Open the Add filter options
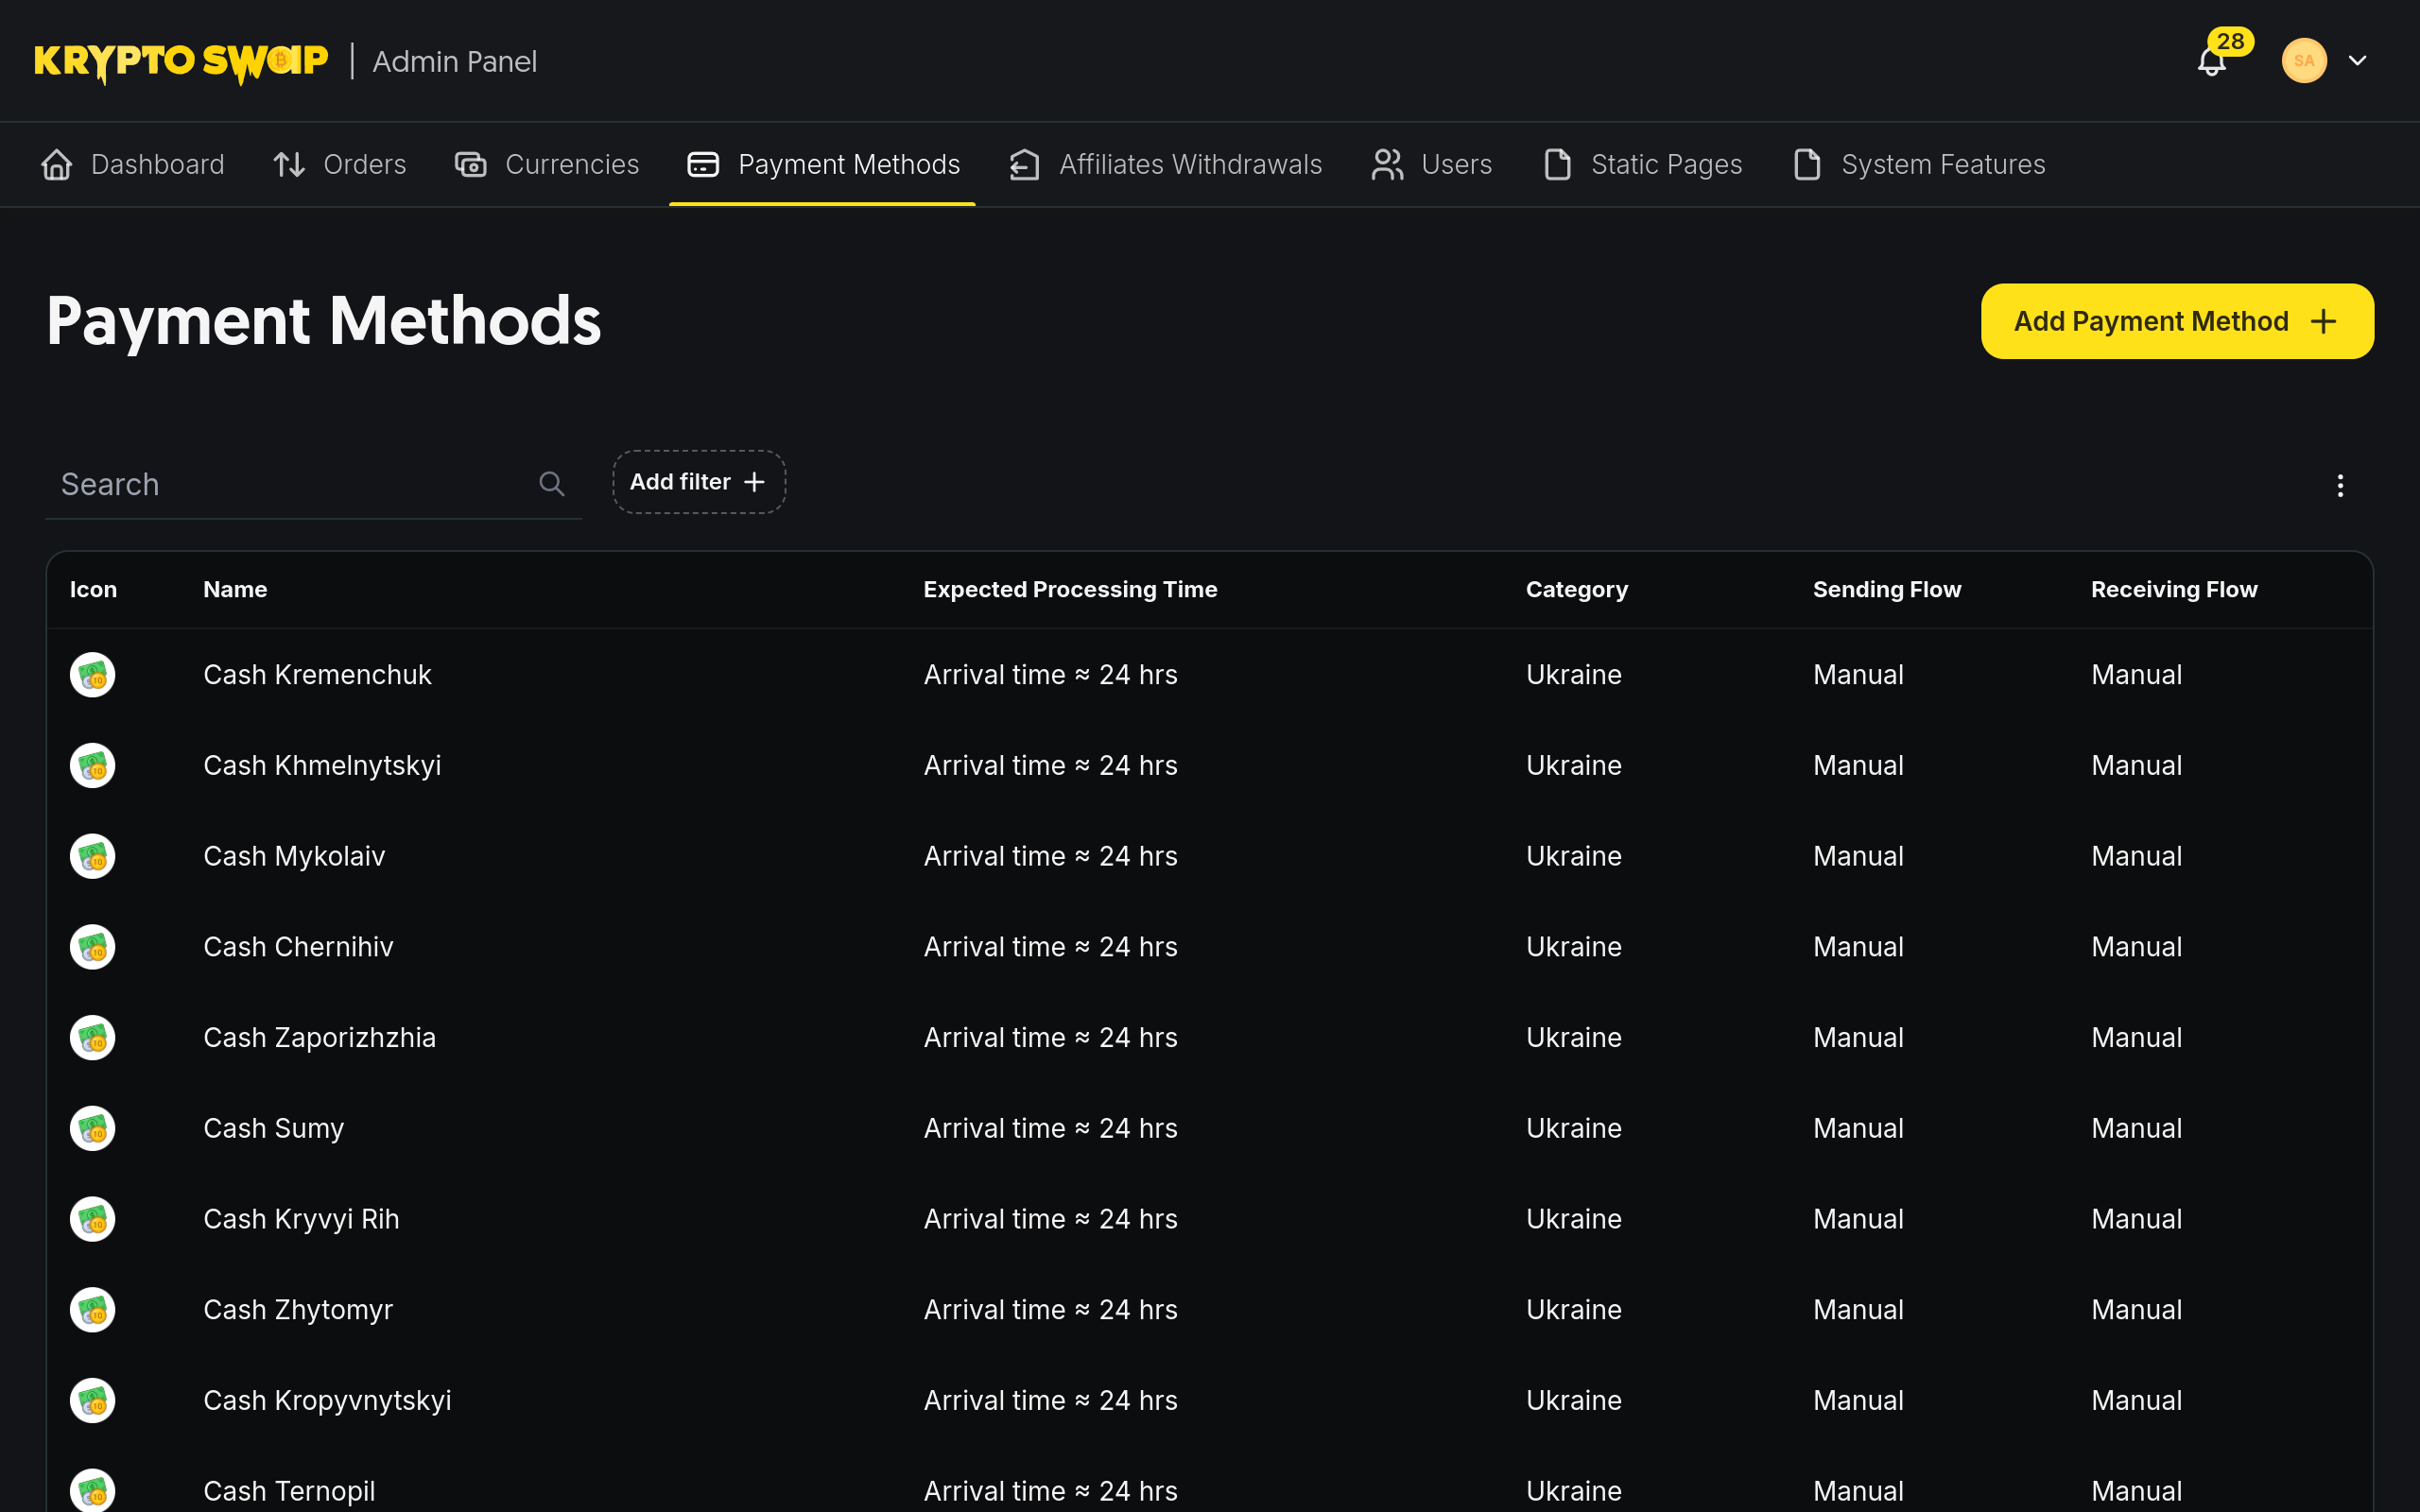The height and width of the screenshot is (1512, 2420). pyautogui.click(x=699, y=483)
